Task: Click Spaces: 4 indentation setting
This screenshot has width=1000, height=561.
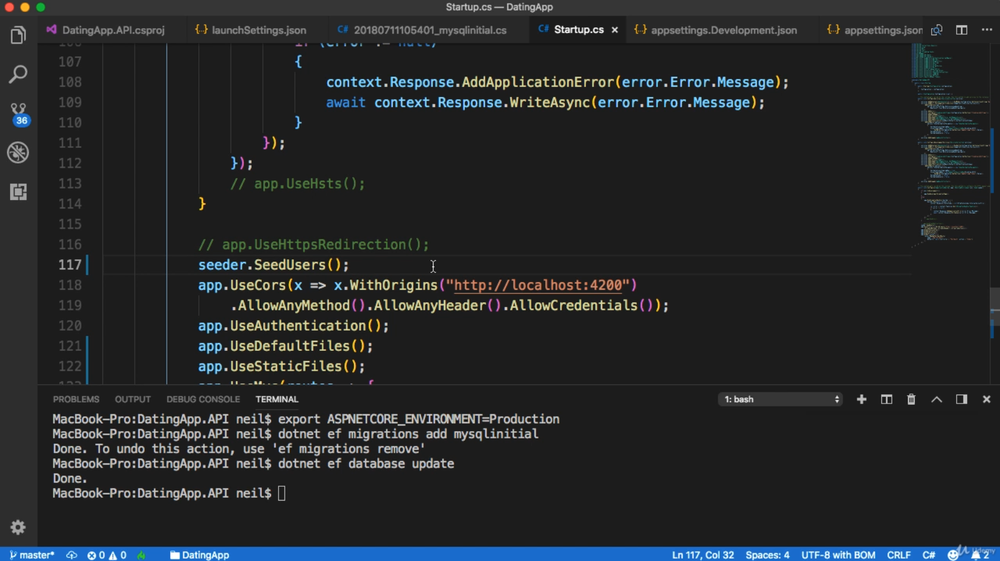Action: click(767, 554)
